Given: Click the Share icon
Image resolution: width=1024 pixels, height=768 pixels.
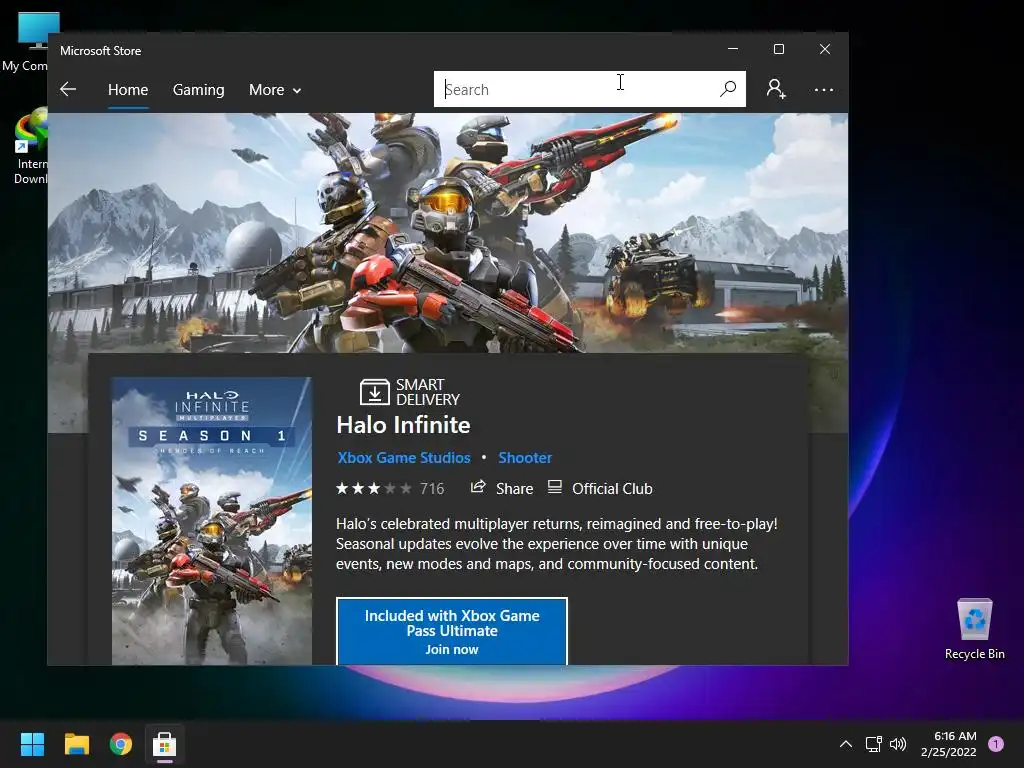Looking at the screenshot, I should point(478,487).
